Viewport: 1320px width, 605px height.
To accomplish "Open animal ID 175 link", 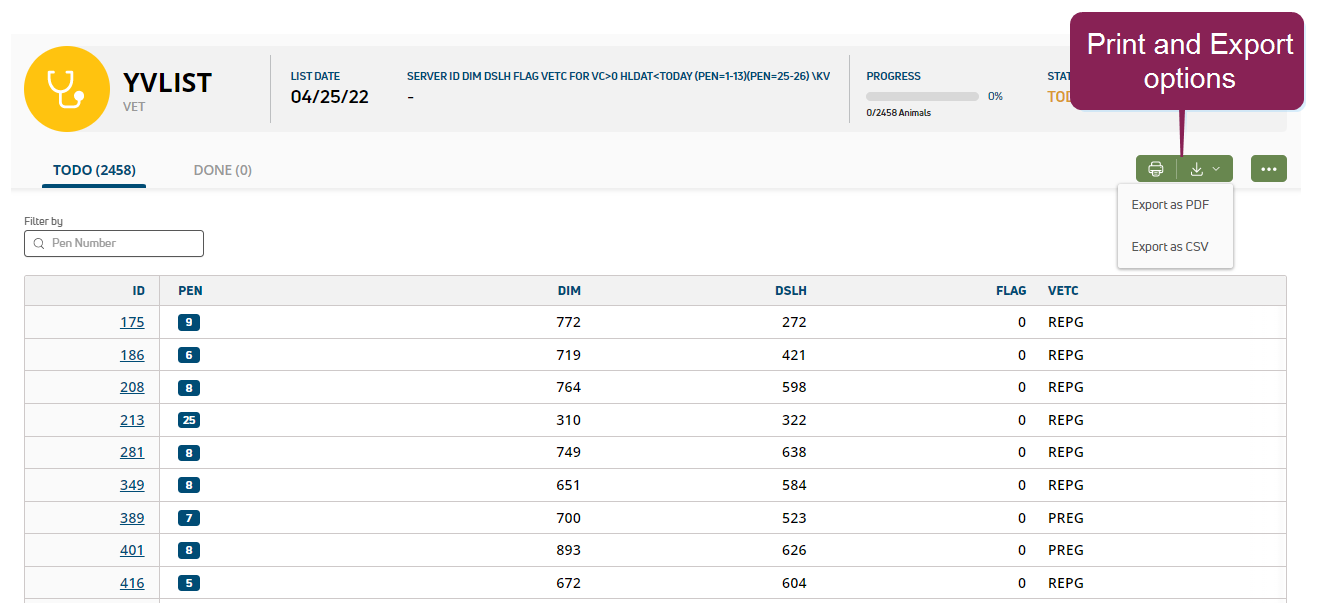I will [x=132, y=322].
